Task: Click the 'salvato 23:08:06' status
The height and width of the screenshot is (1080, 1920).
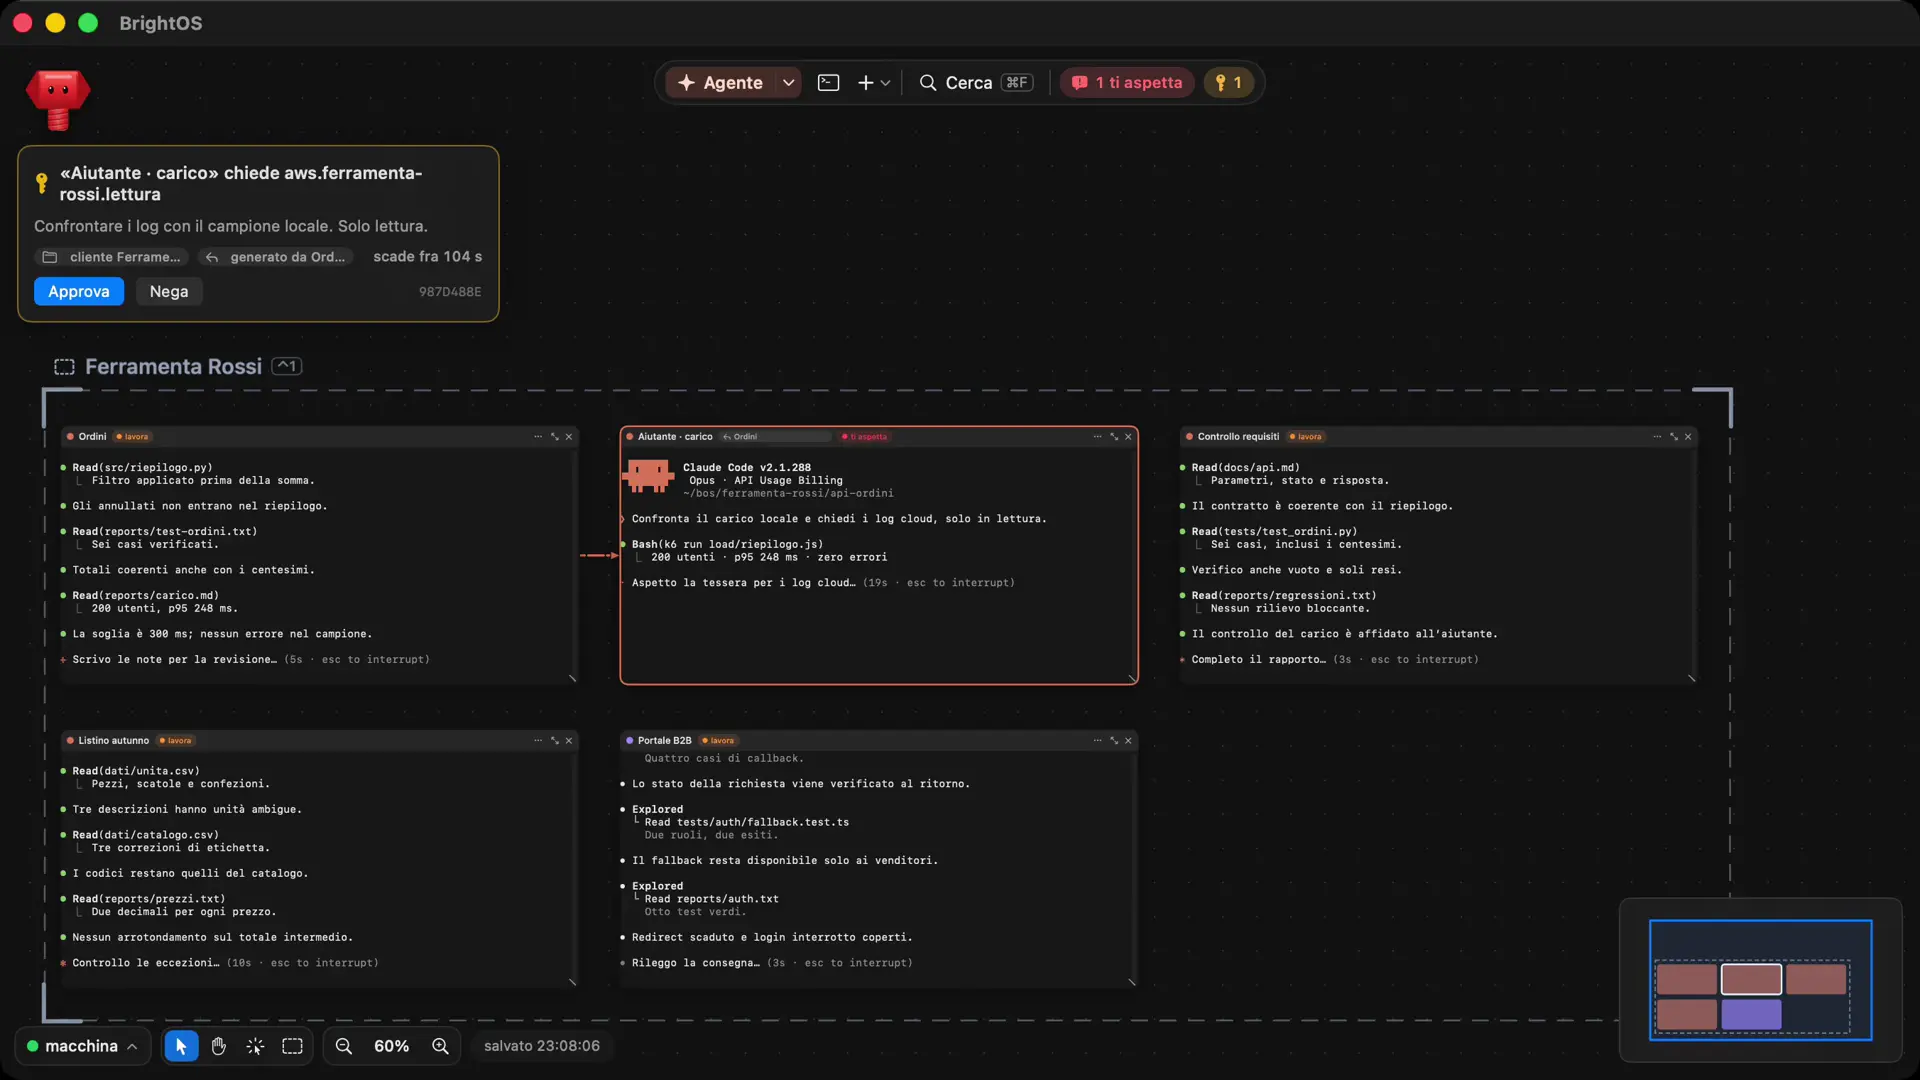Action: [542, 1046]
